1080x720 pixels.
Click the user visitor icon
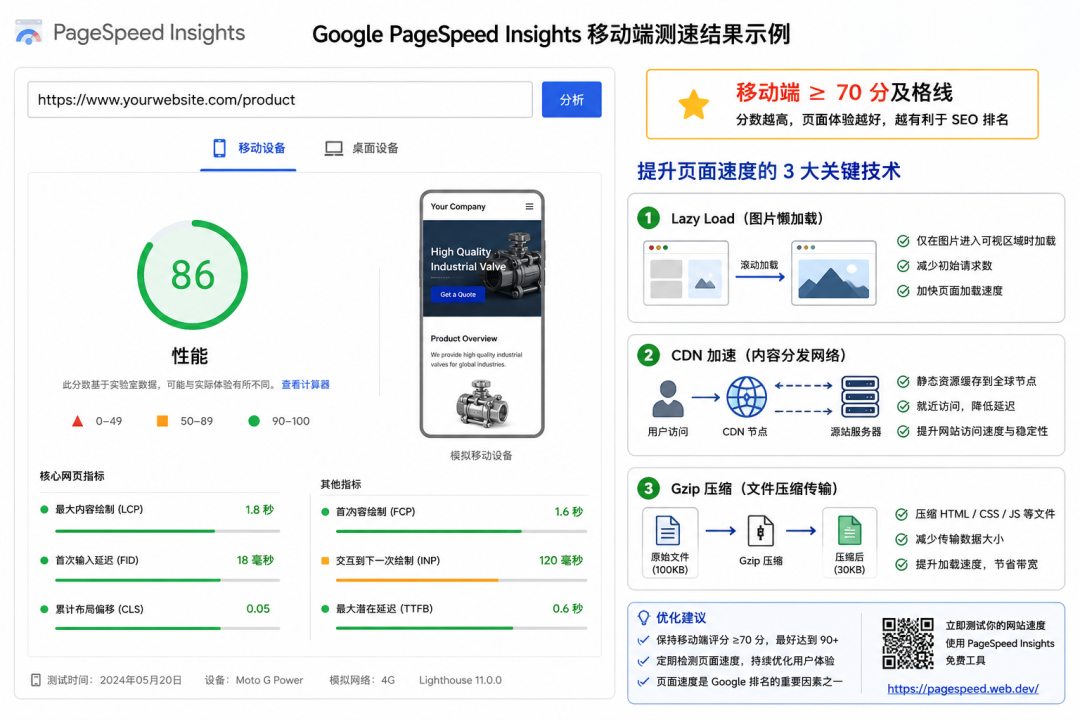pyautogui.click(x=667, y=398)
